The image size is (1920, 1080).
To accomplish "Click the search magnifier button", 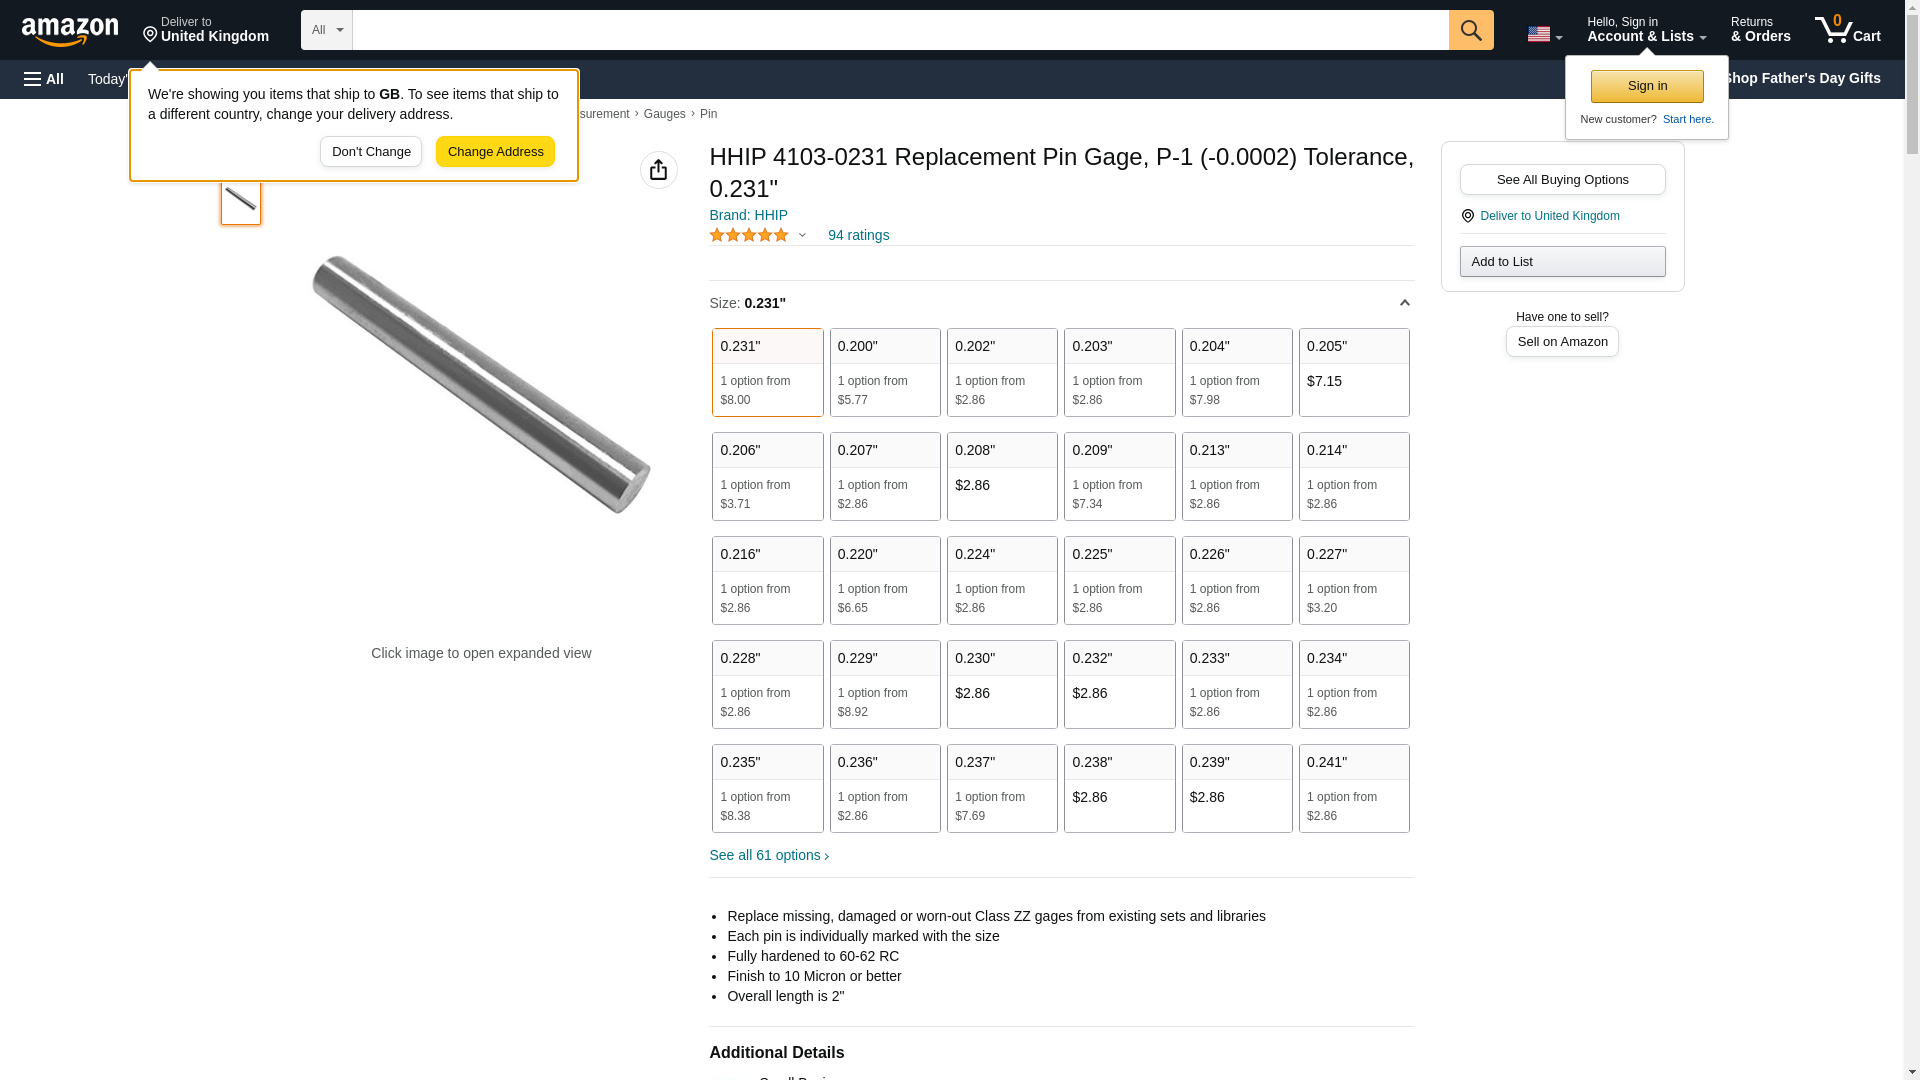I will point(1470,30).
